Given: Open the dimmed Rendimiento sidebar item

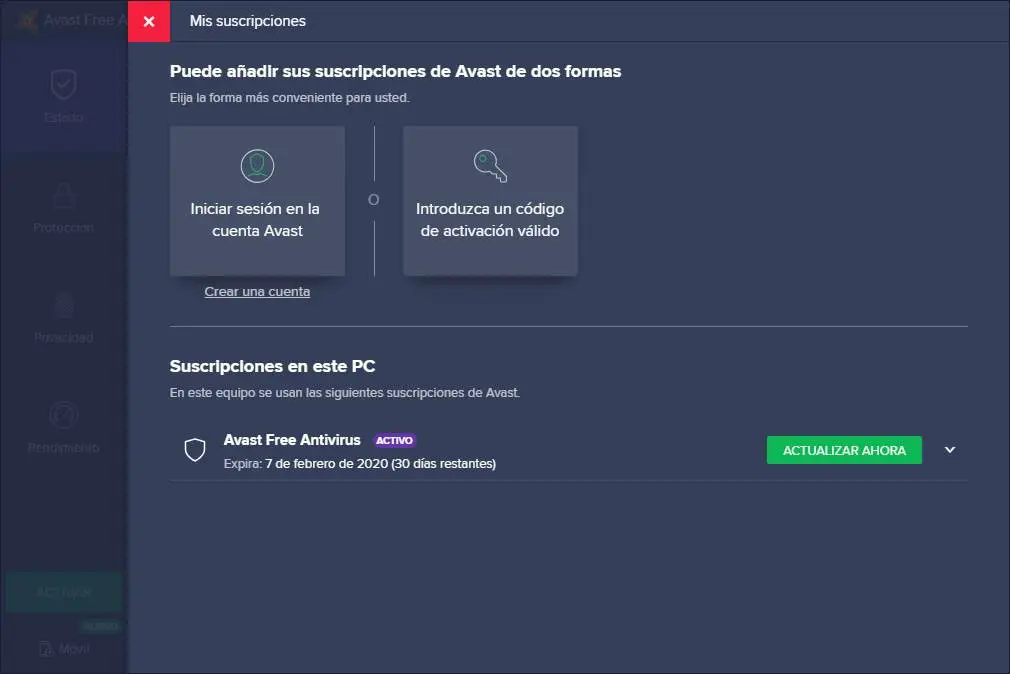Looking at the screenshot, I should point(64,428).
